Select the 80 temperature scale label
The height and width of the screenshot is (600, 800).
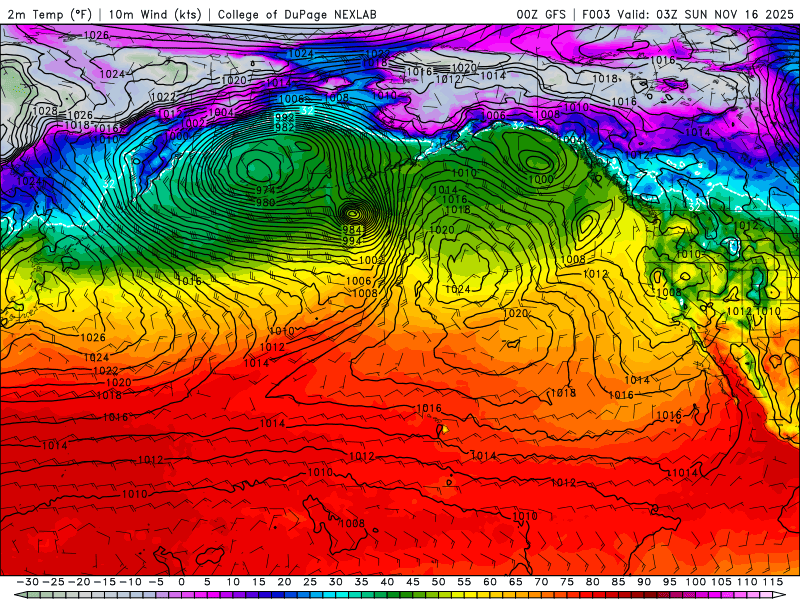[x=592, y=582]
